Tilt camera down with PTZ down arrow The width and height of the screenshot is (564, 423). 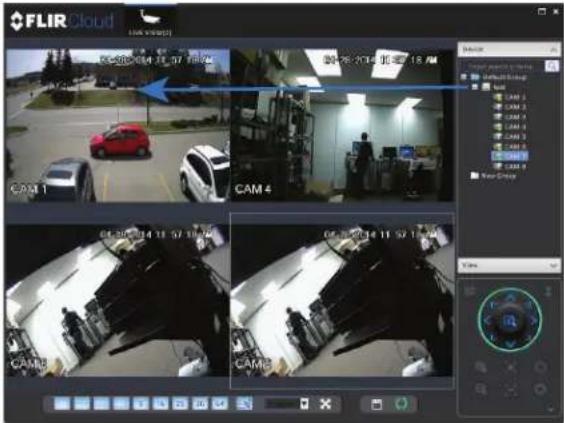click(x=510, y=344)
